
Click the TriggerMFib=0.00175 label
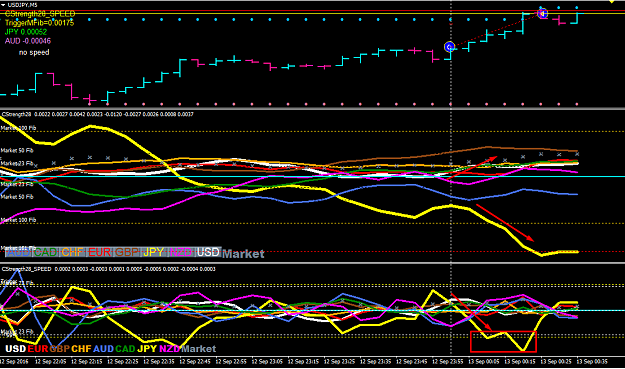point(39,23)
